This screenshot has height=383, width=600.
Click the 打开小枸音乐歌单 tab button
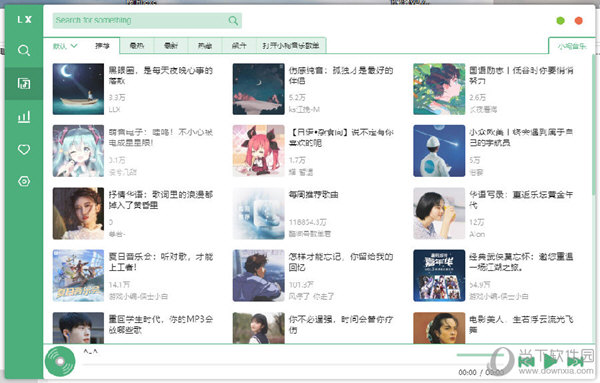click(291, 46)
